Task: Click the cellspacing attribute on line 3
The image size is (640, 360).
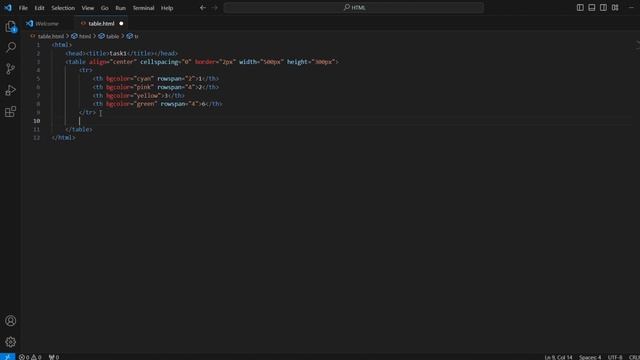Action: 159,62
